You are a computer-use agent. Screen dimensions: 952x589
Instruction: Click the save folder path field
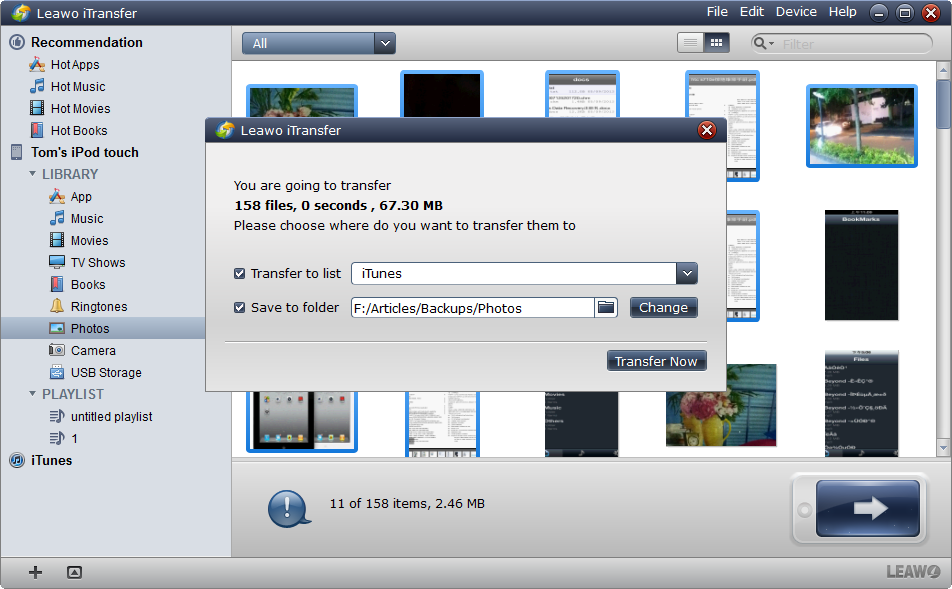(x=472, y=308)
